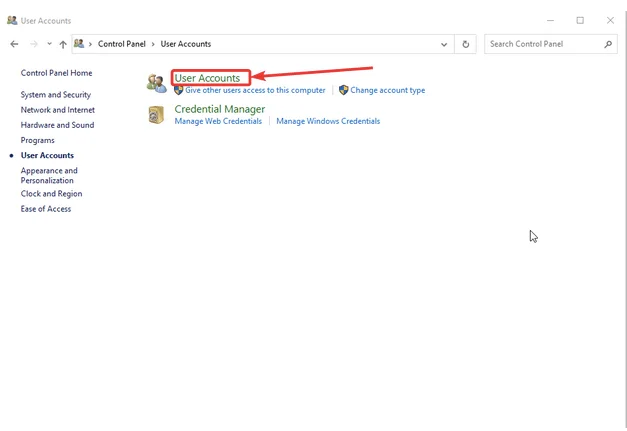
Task: Open Ease of Access category
Action: coord(46,209)
